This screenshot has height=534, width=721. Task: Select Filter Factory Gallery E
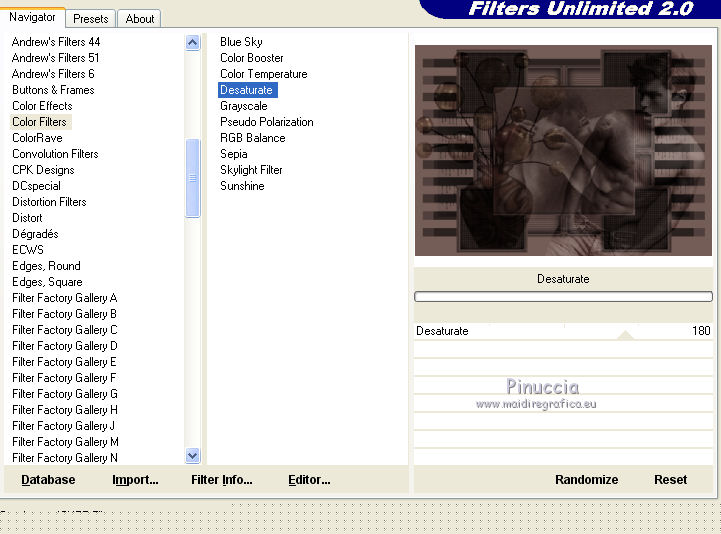64,362
